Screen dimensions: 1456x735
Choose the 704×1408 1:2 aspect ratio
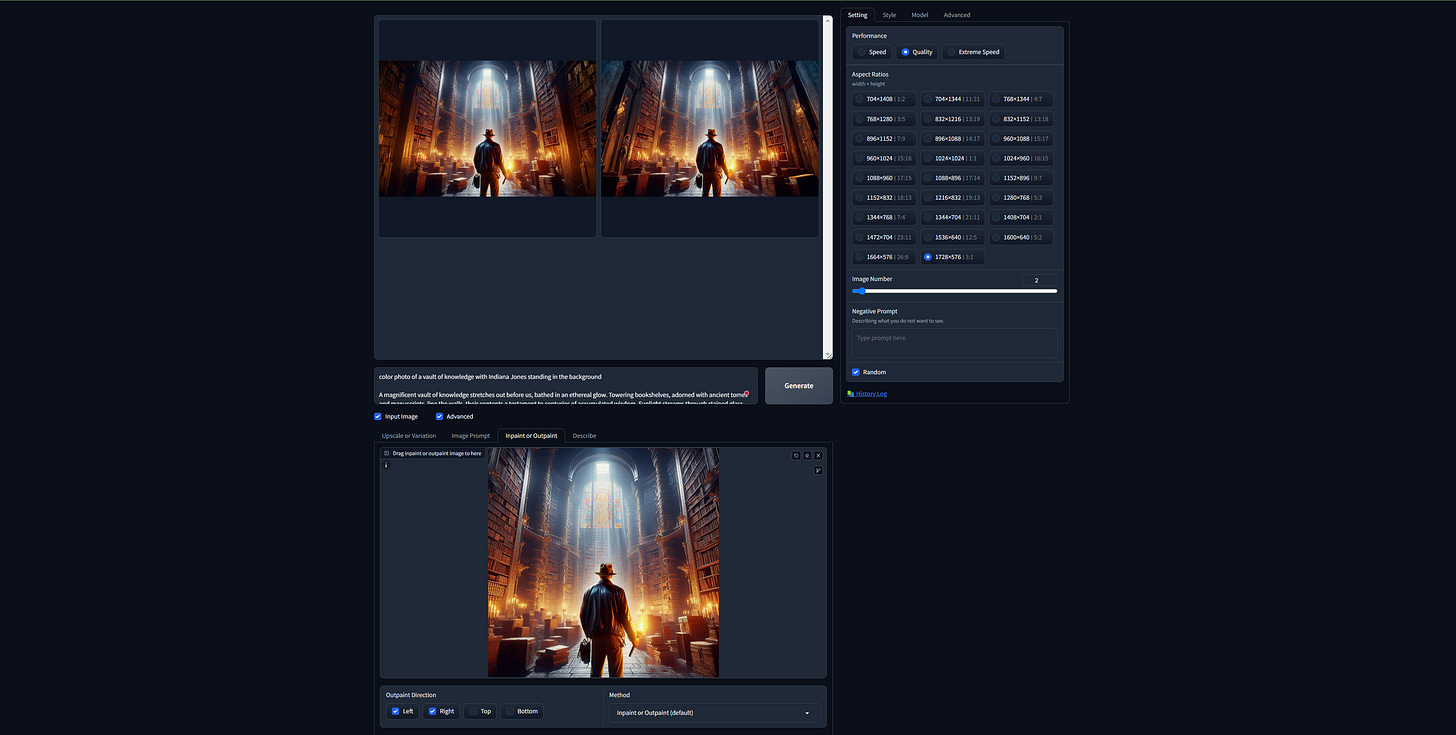[884, 99]
